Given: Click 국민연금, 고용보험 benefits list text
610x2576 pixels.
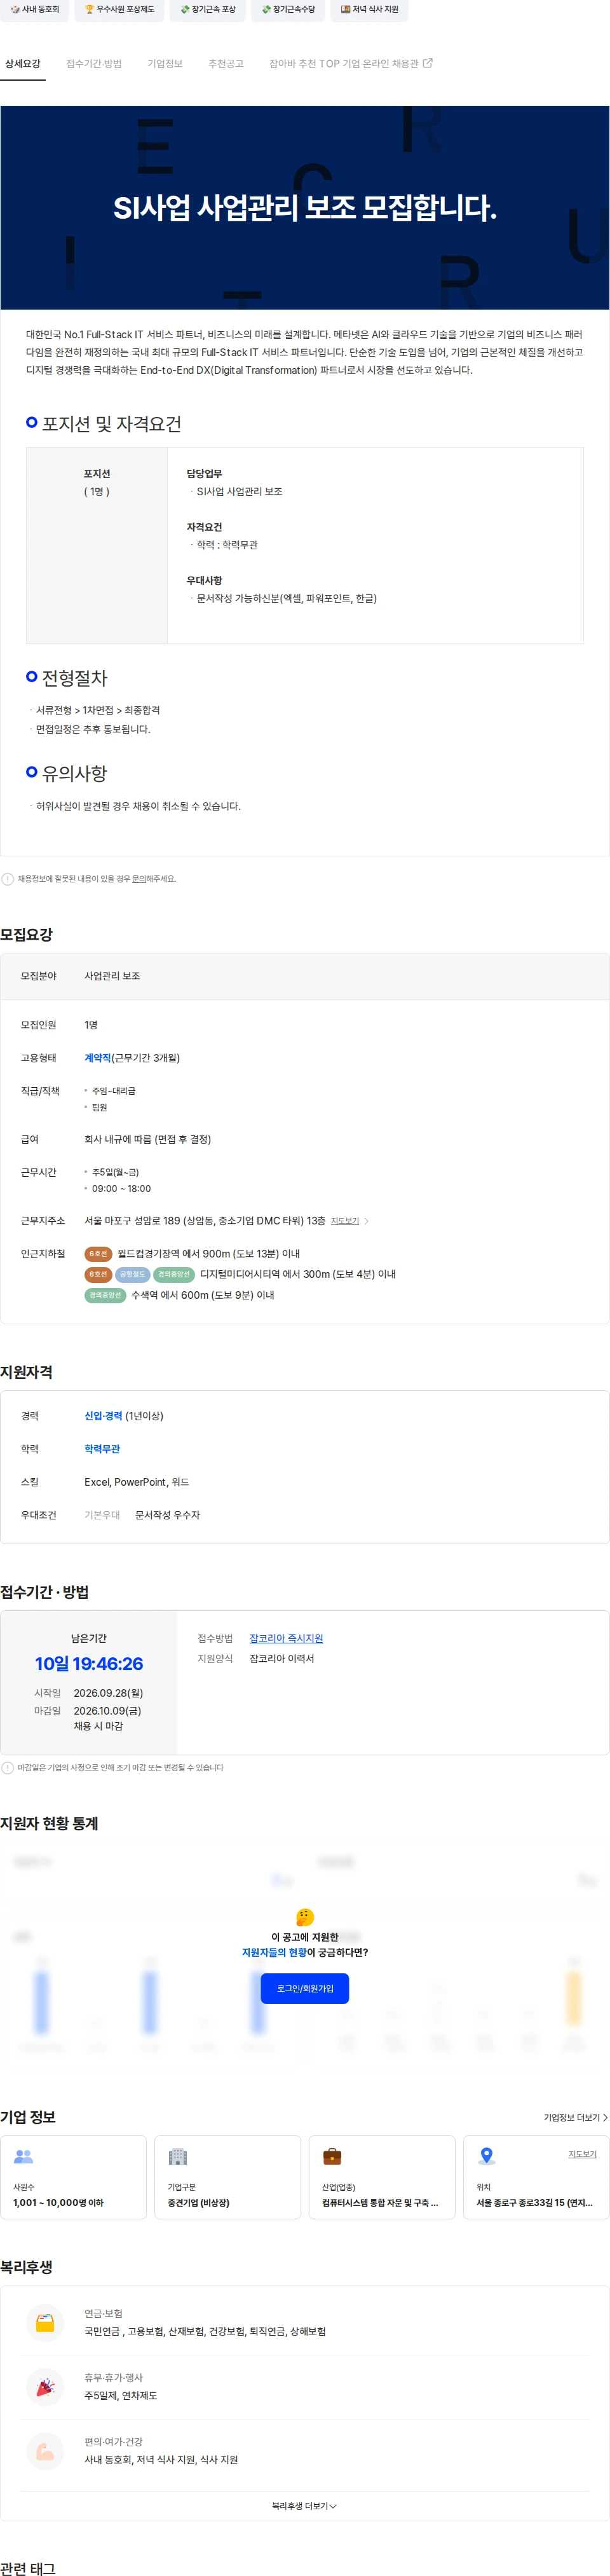Looking at the screenshot, I should click(205, 2331).
